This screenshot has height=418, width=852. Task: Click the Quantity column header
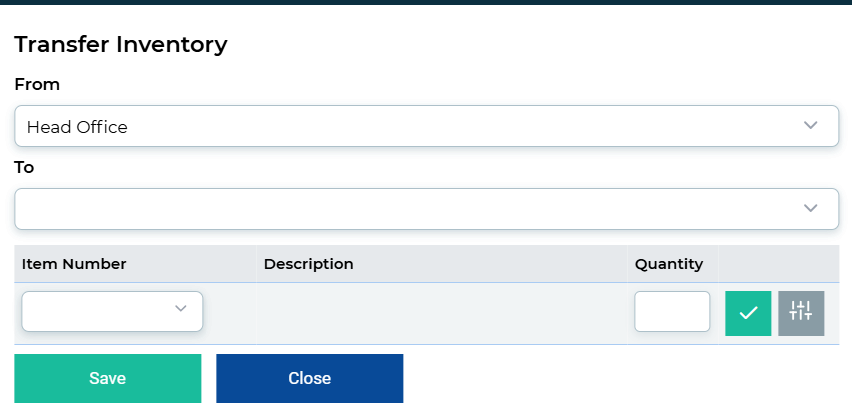coord(669,265)
